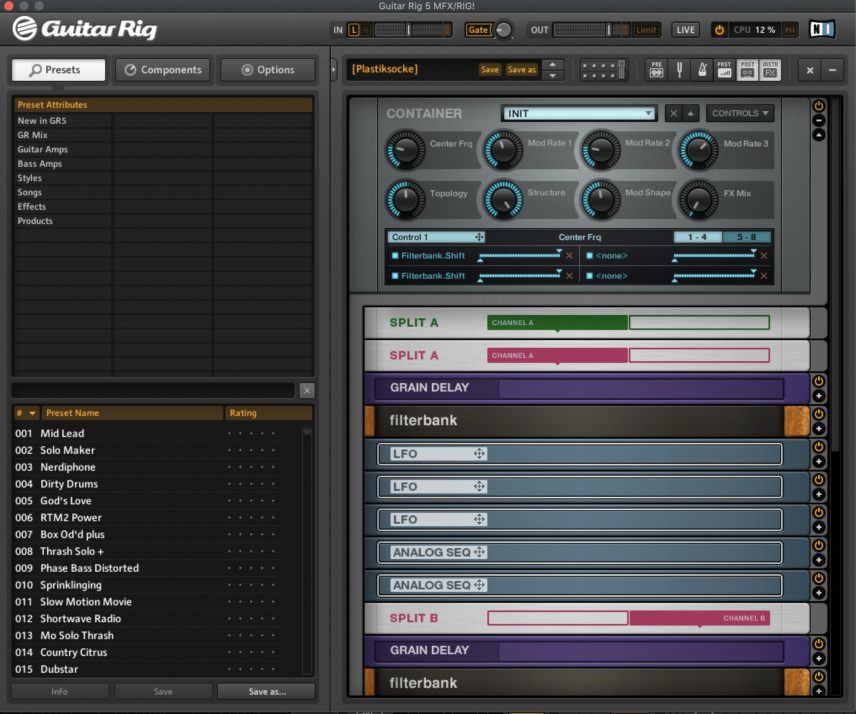Sort by the Preset Name column
The width and height of the screenshot is (856, 714).
131,413
